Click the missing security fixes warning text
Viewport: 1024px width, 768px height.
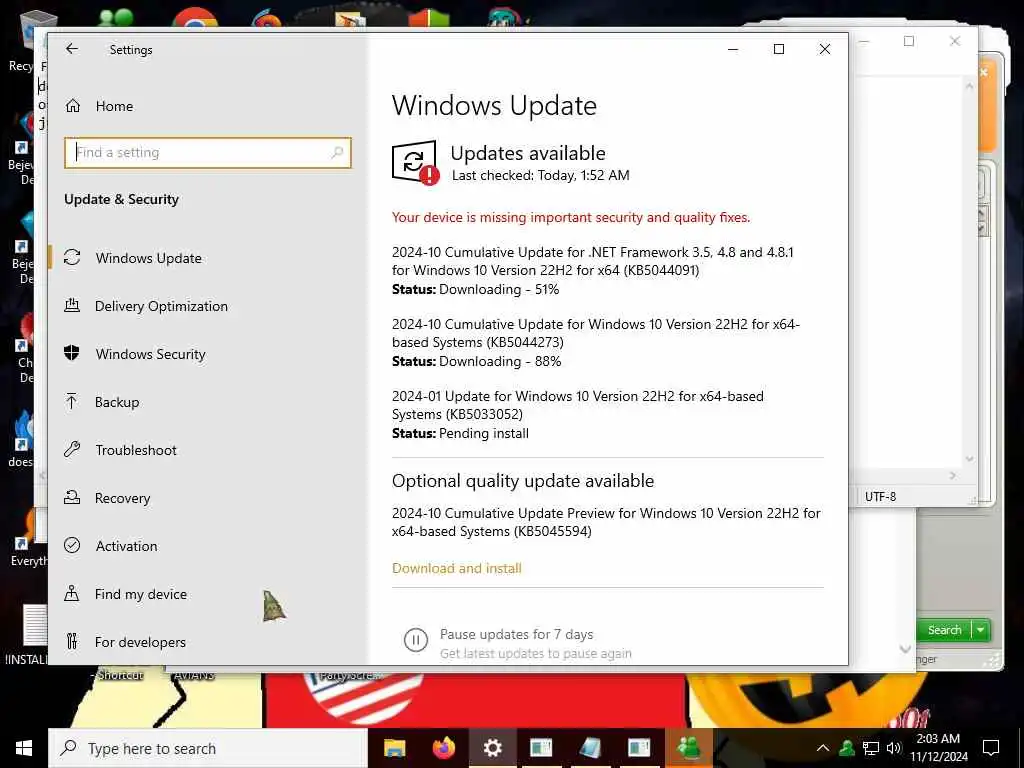(x=571, y=217)
